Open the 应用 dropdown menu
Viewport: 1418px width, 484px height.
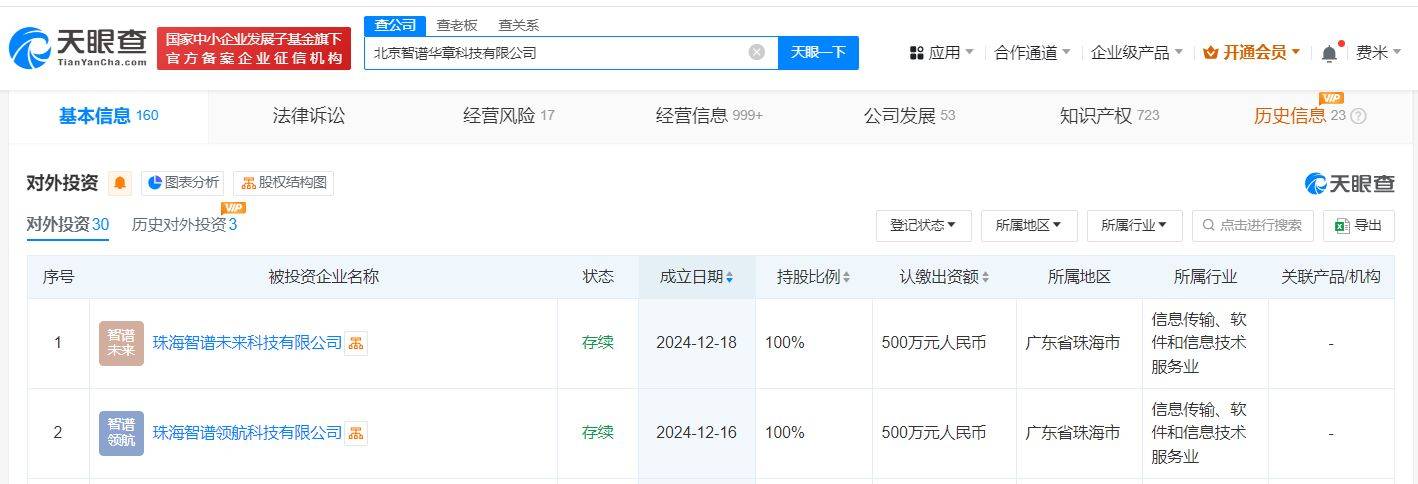941,53
